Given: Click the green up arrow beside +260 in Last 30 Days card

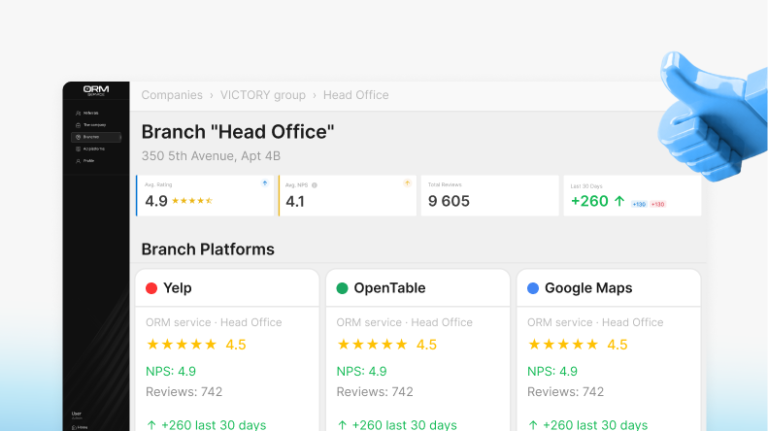Looking at the screenshot, I should (620, 201).
